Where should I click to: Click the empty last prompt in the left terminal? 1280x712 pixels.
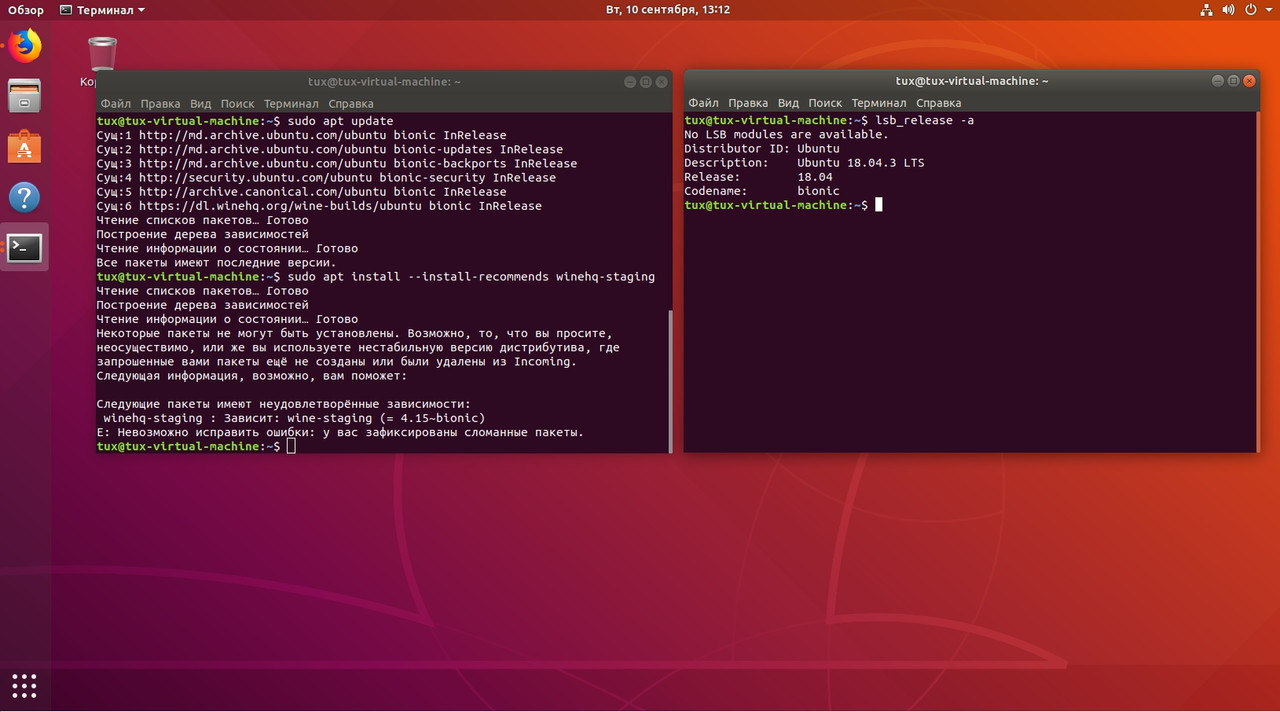coord(196,446)
